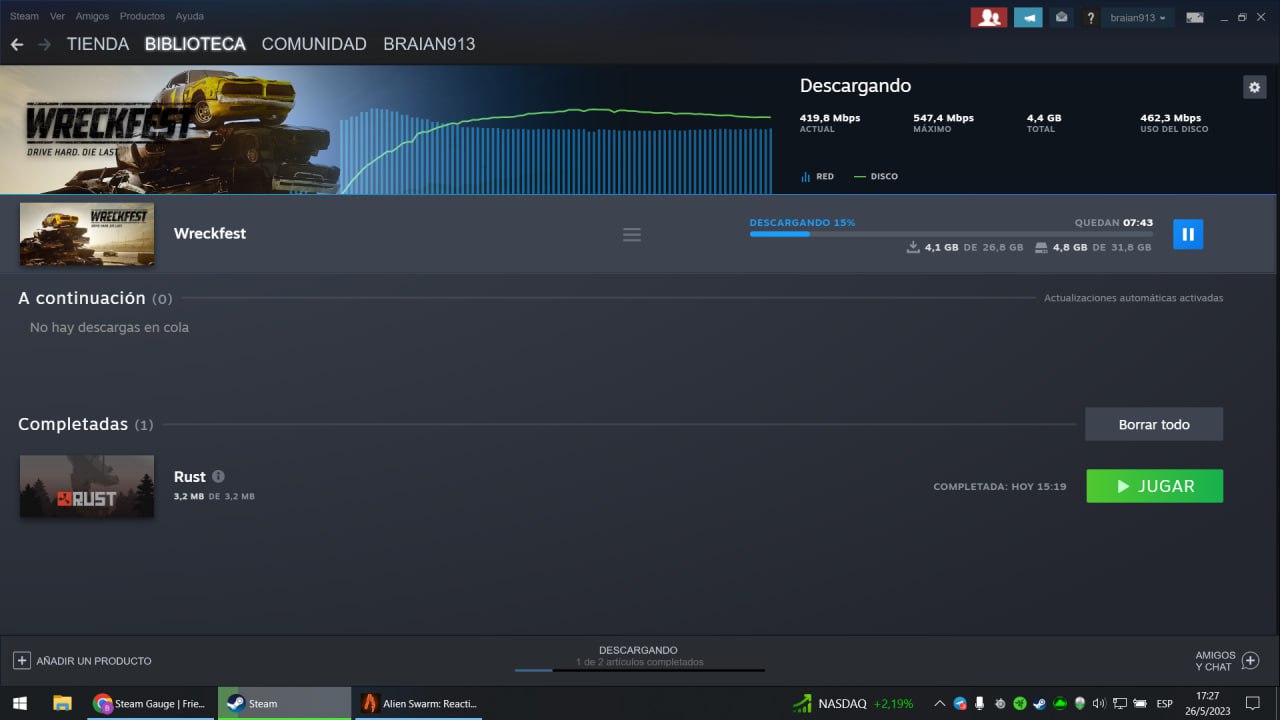This screenshot has height=720, width=1280.
Task: Select the Wreckfest title text
Action: pos(210,233)
